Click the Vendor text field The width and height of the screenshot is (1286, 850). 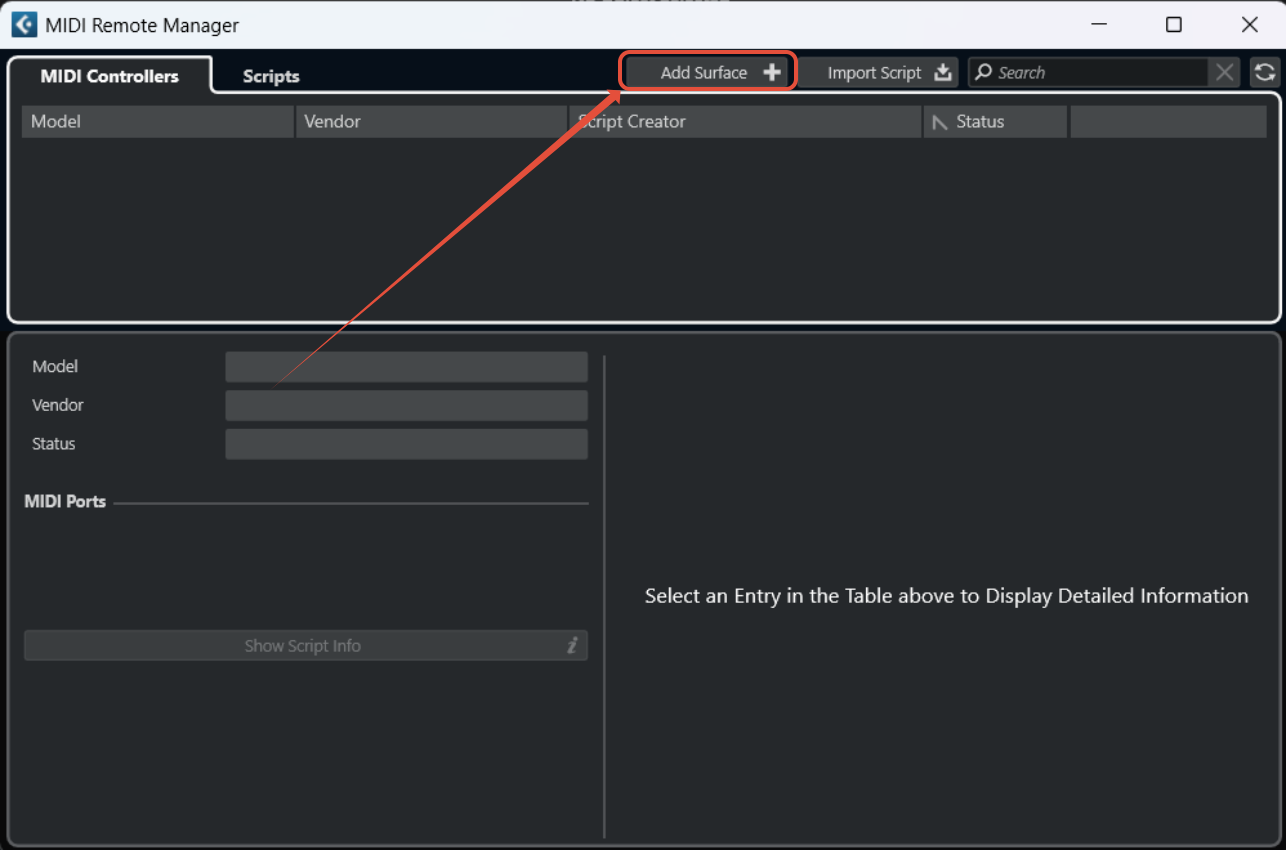tap(406, 405)
